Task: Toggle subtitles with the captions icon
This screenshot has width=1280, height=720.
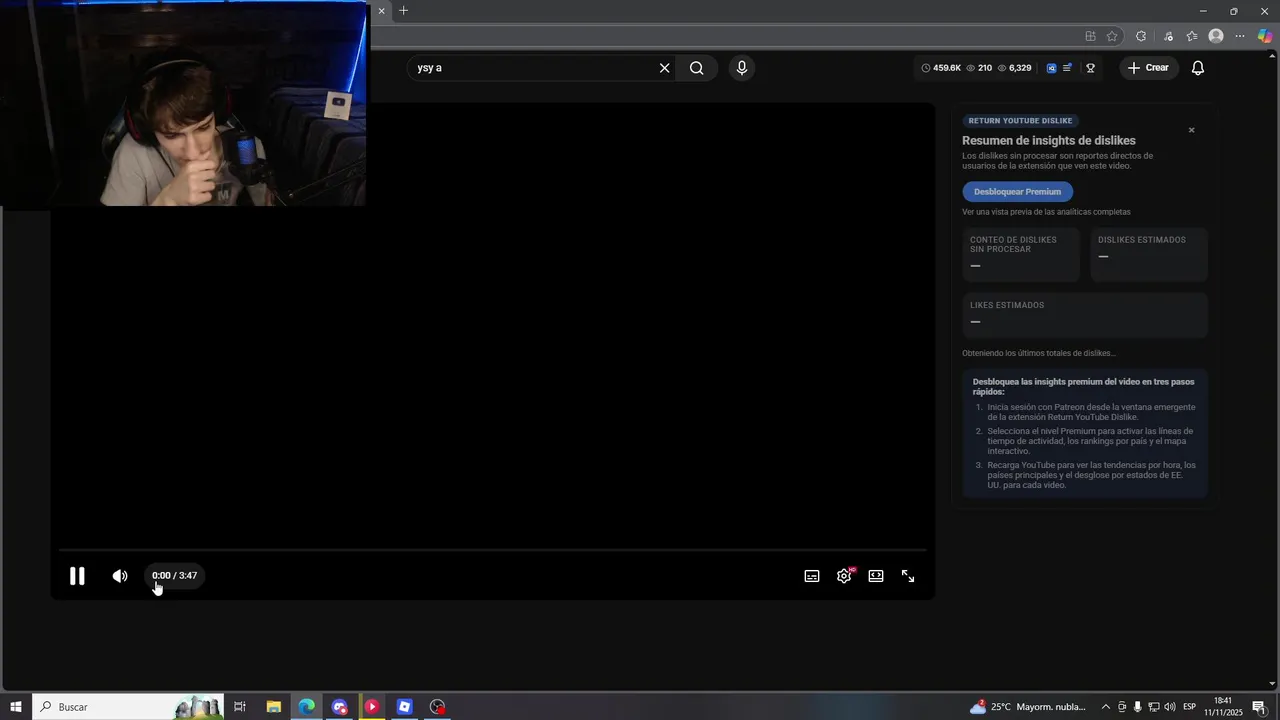Action: pos(812,576)
